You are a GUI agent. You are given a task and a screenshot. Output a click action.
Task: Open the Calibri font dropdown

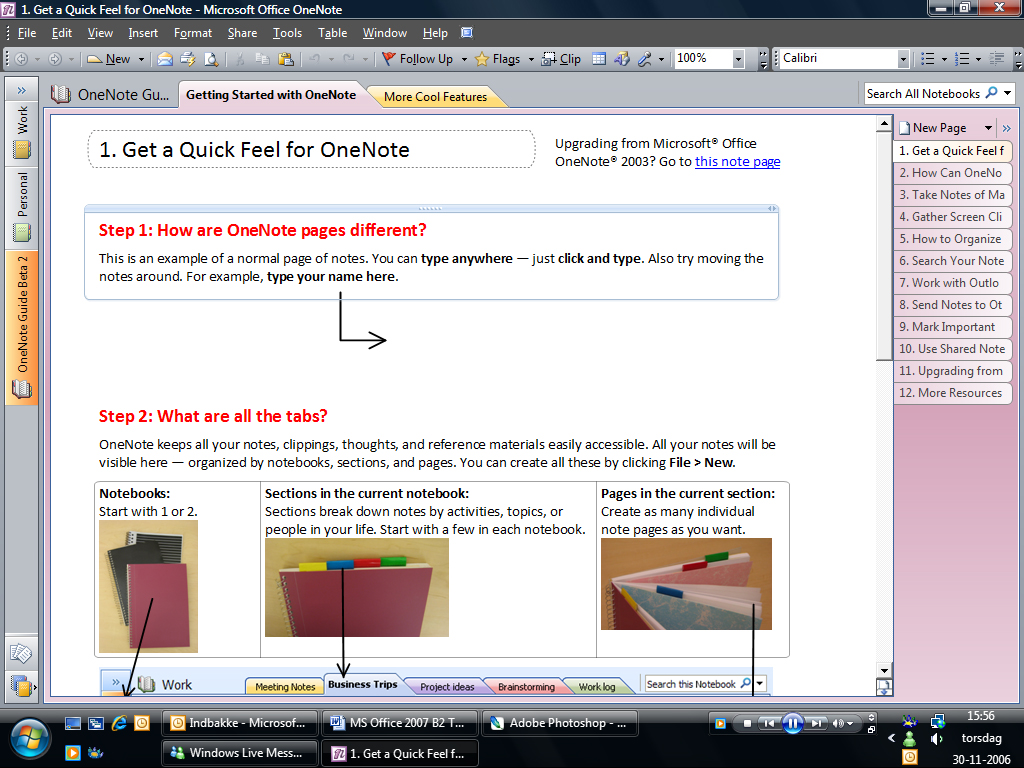tap(903, 59)
